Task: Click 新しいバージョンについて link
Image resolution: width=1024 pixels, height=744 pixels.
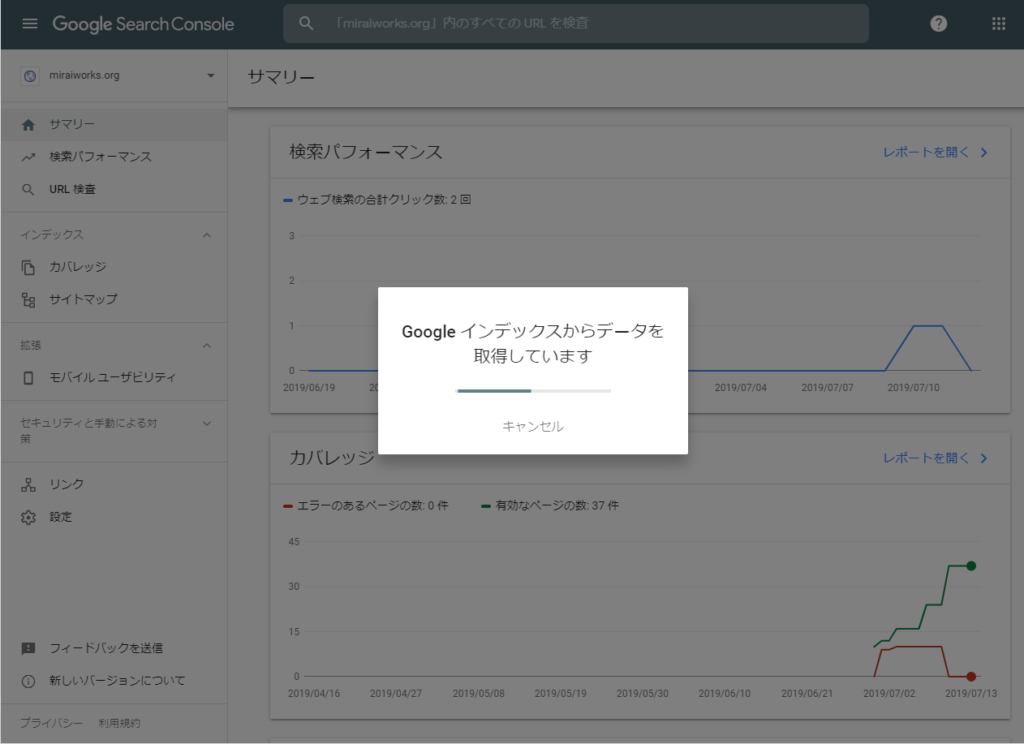Action: [x=117, y=681]
